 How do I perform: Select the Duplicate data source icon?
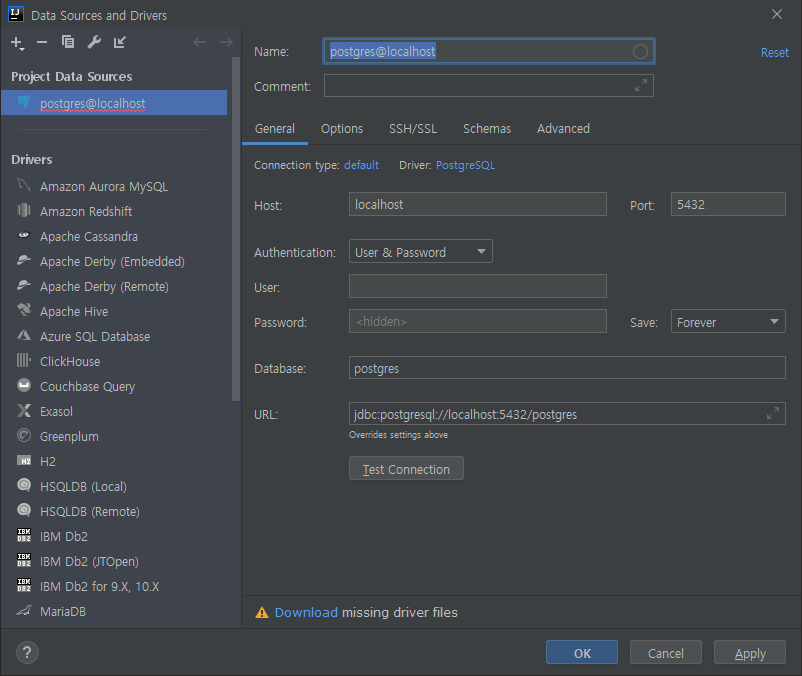pos(68,43)
